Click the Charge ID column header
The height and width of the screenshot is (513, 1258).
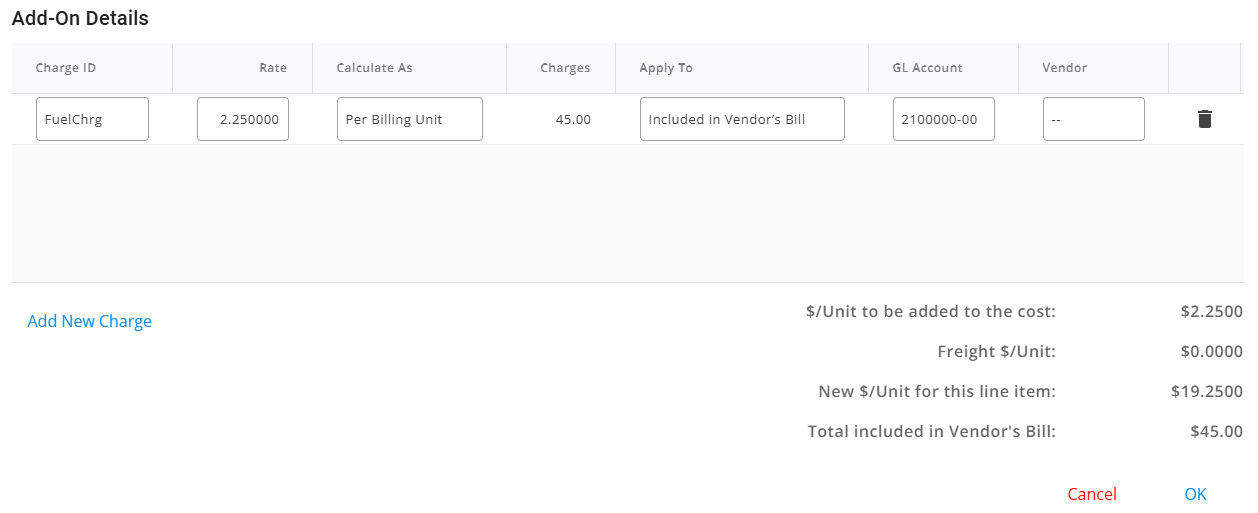66,68
